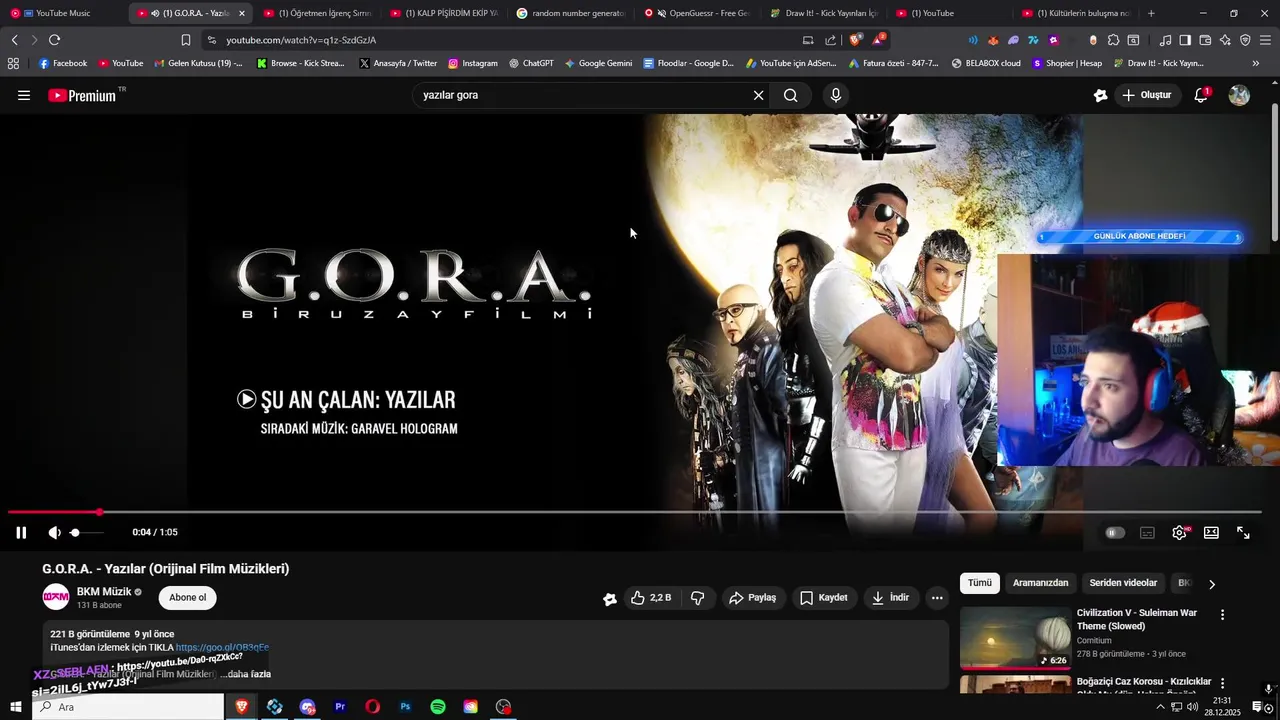Open the Windows Start menu

click(15, 707)
